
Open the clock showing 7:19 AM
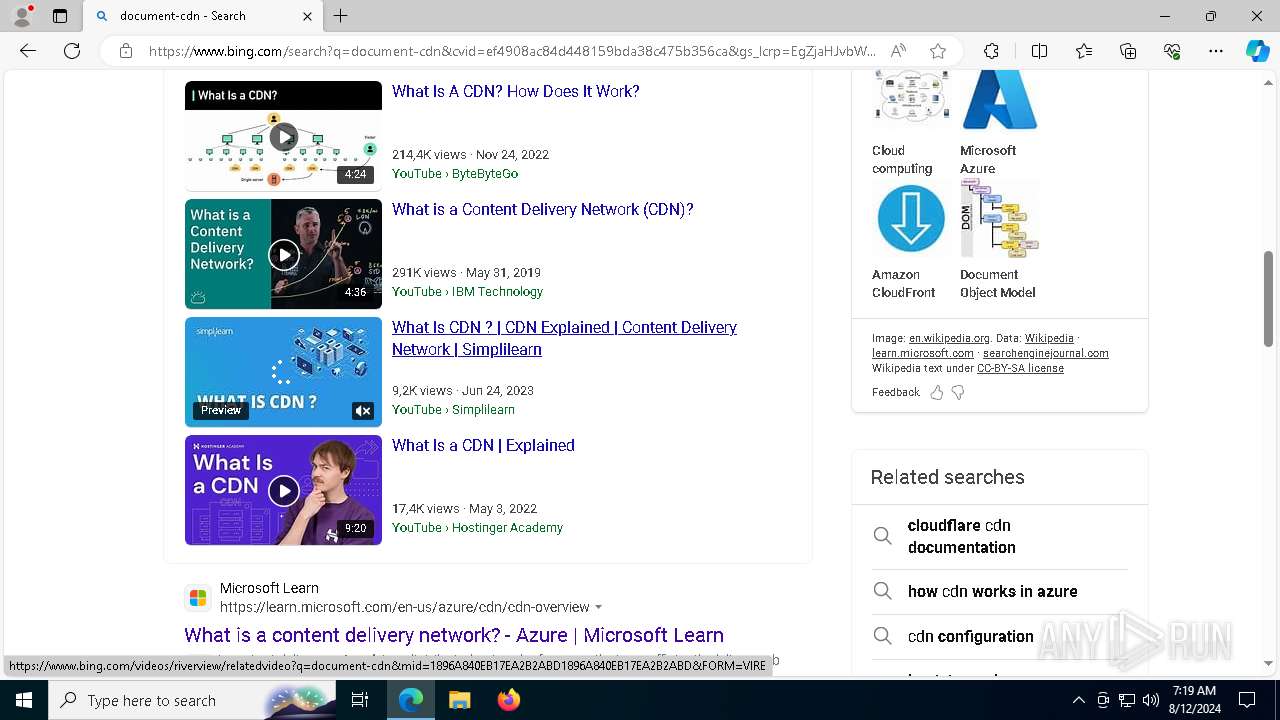(1194, 700)
